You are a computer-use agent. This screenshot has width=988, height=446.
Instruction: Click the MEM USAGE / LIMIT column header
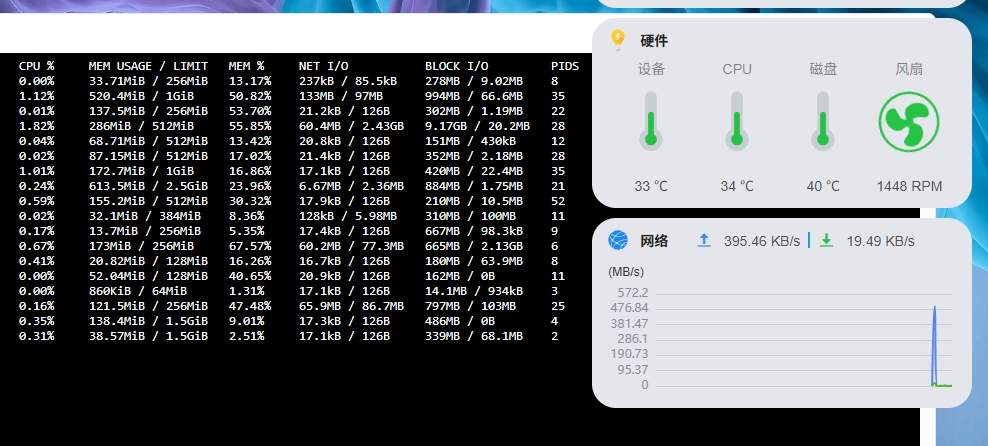pos(148,66)
